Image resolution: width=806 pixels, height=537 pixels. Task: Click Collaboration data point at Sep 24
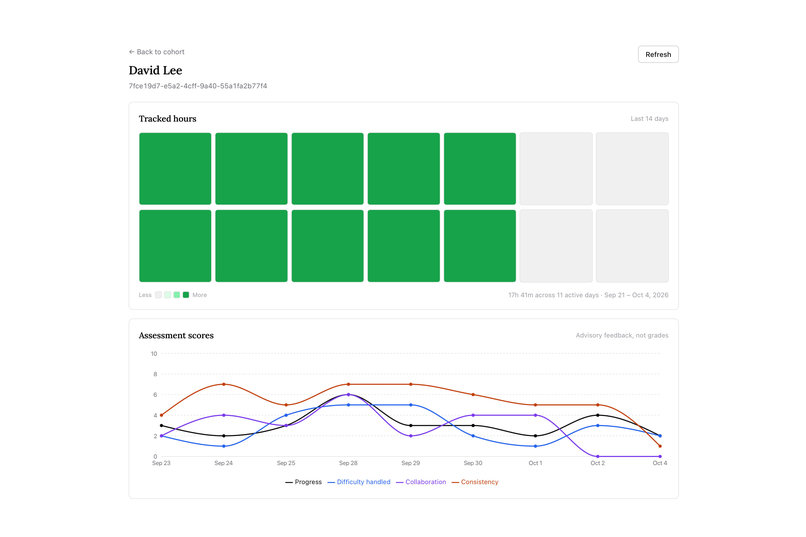pos(224,415)
